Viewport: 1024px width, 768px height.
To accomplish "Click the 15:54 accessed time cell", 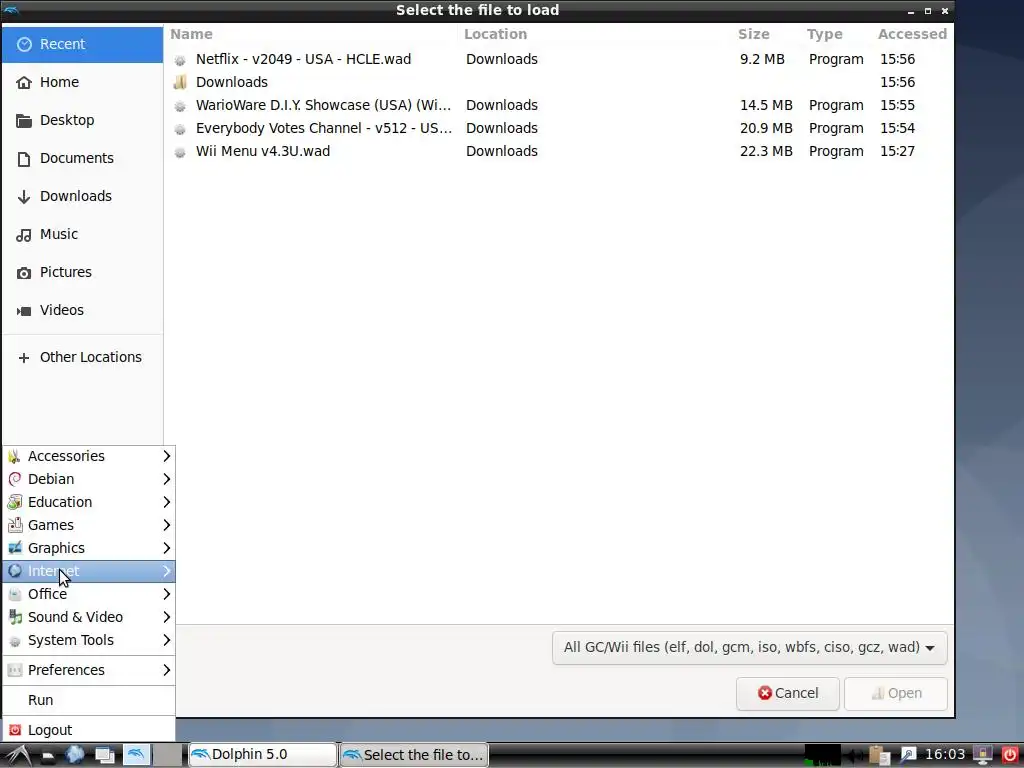I will point(897,128).
